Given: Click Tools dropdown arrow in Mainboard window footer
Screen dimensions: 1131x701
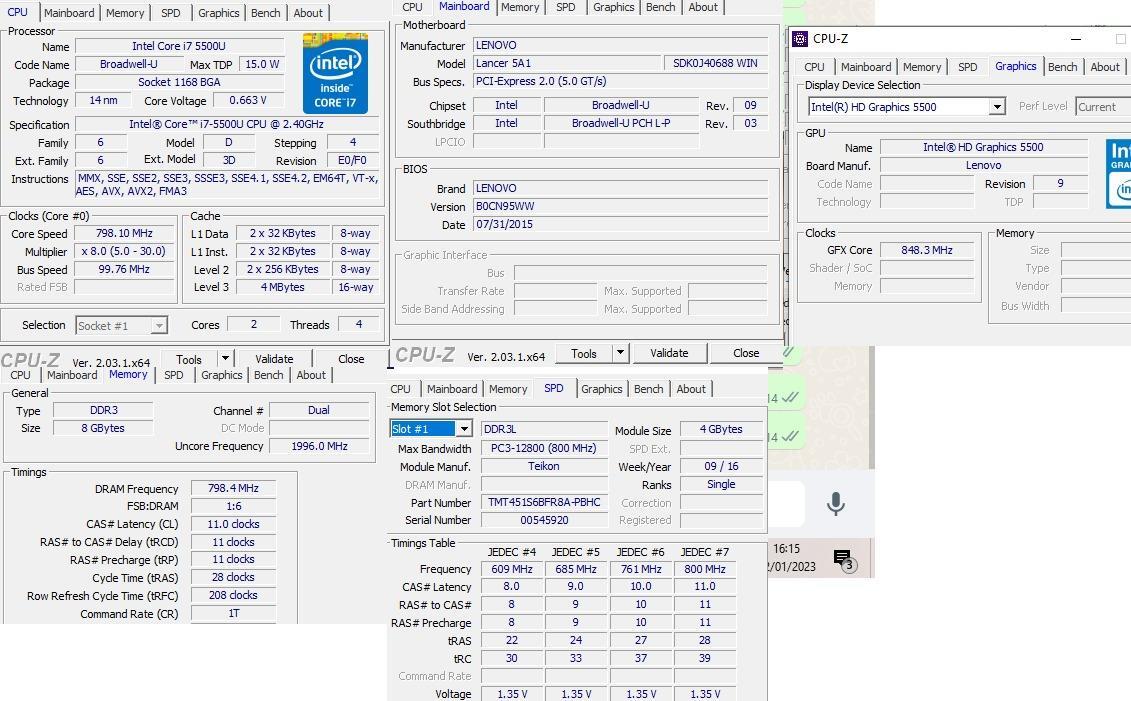Looking at the screenshot, I should coord(620,353).
